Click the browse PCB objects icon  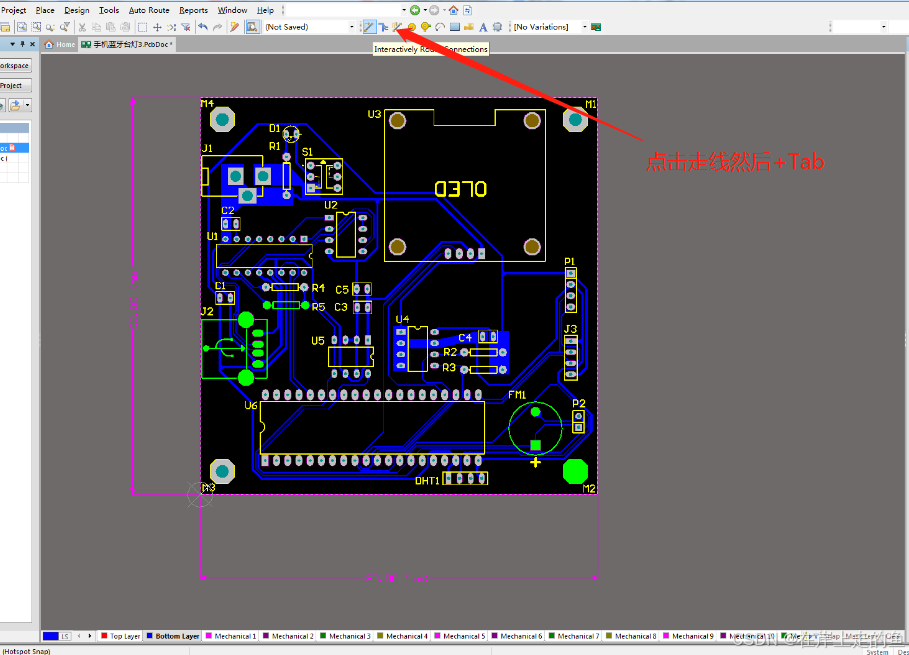click(252, 27)
